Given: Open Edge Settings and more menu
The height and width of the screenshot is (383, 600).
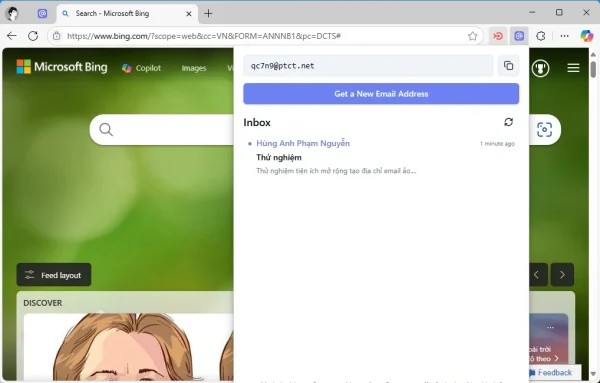Looking at the screenshot, I should click(x=564, y=36).
